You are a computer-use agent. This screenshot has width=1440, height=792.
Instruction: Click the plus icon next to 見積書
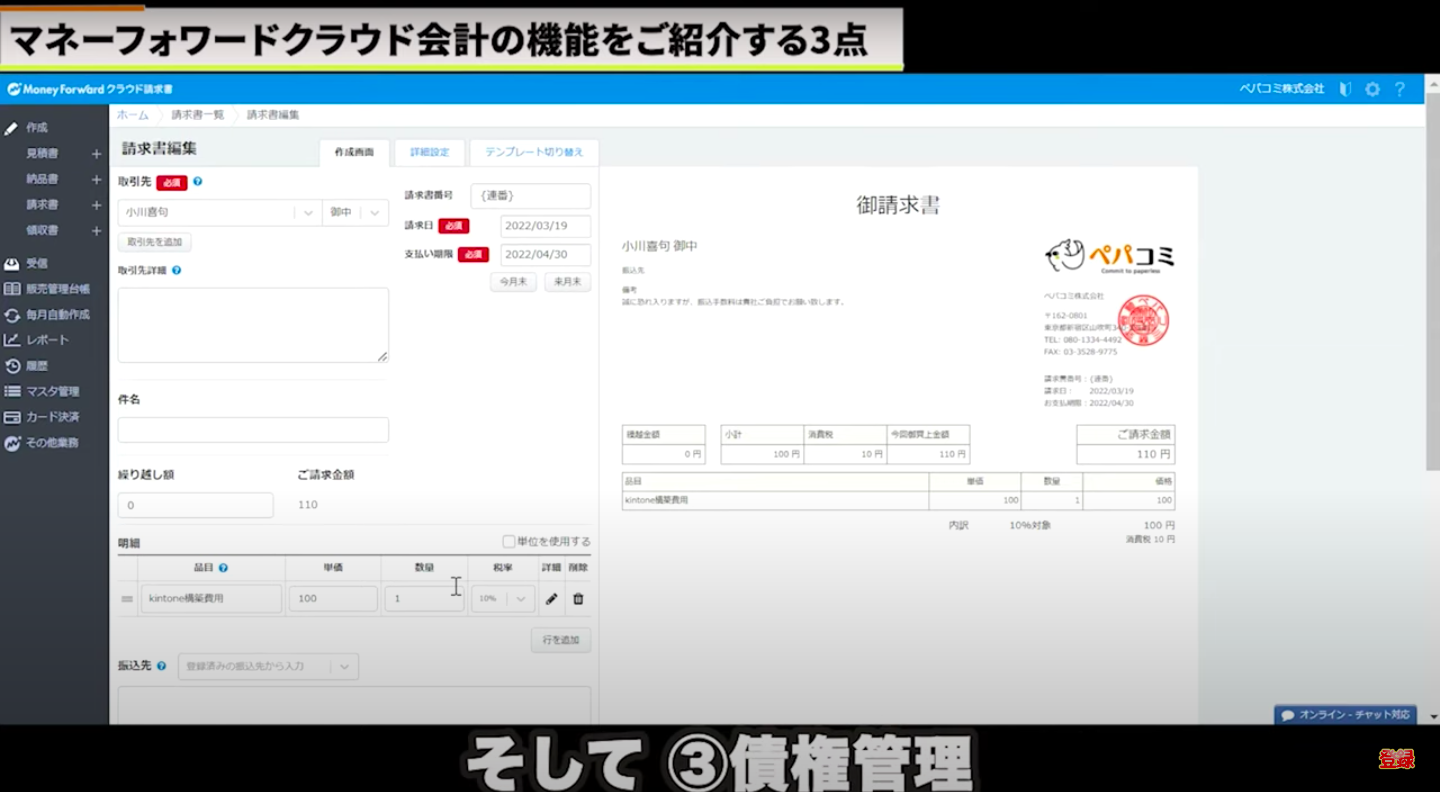coord(97,154)
